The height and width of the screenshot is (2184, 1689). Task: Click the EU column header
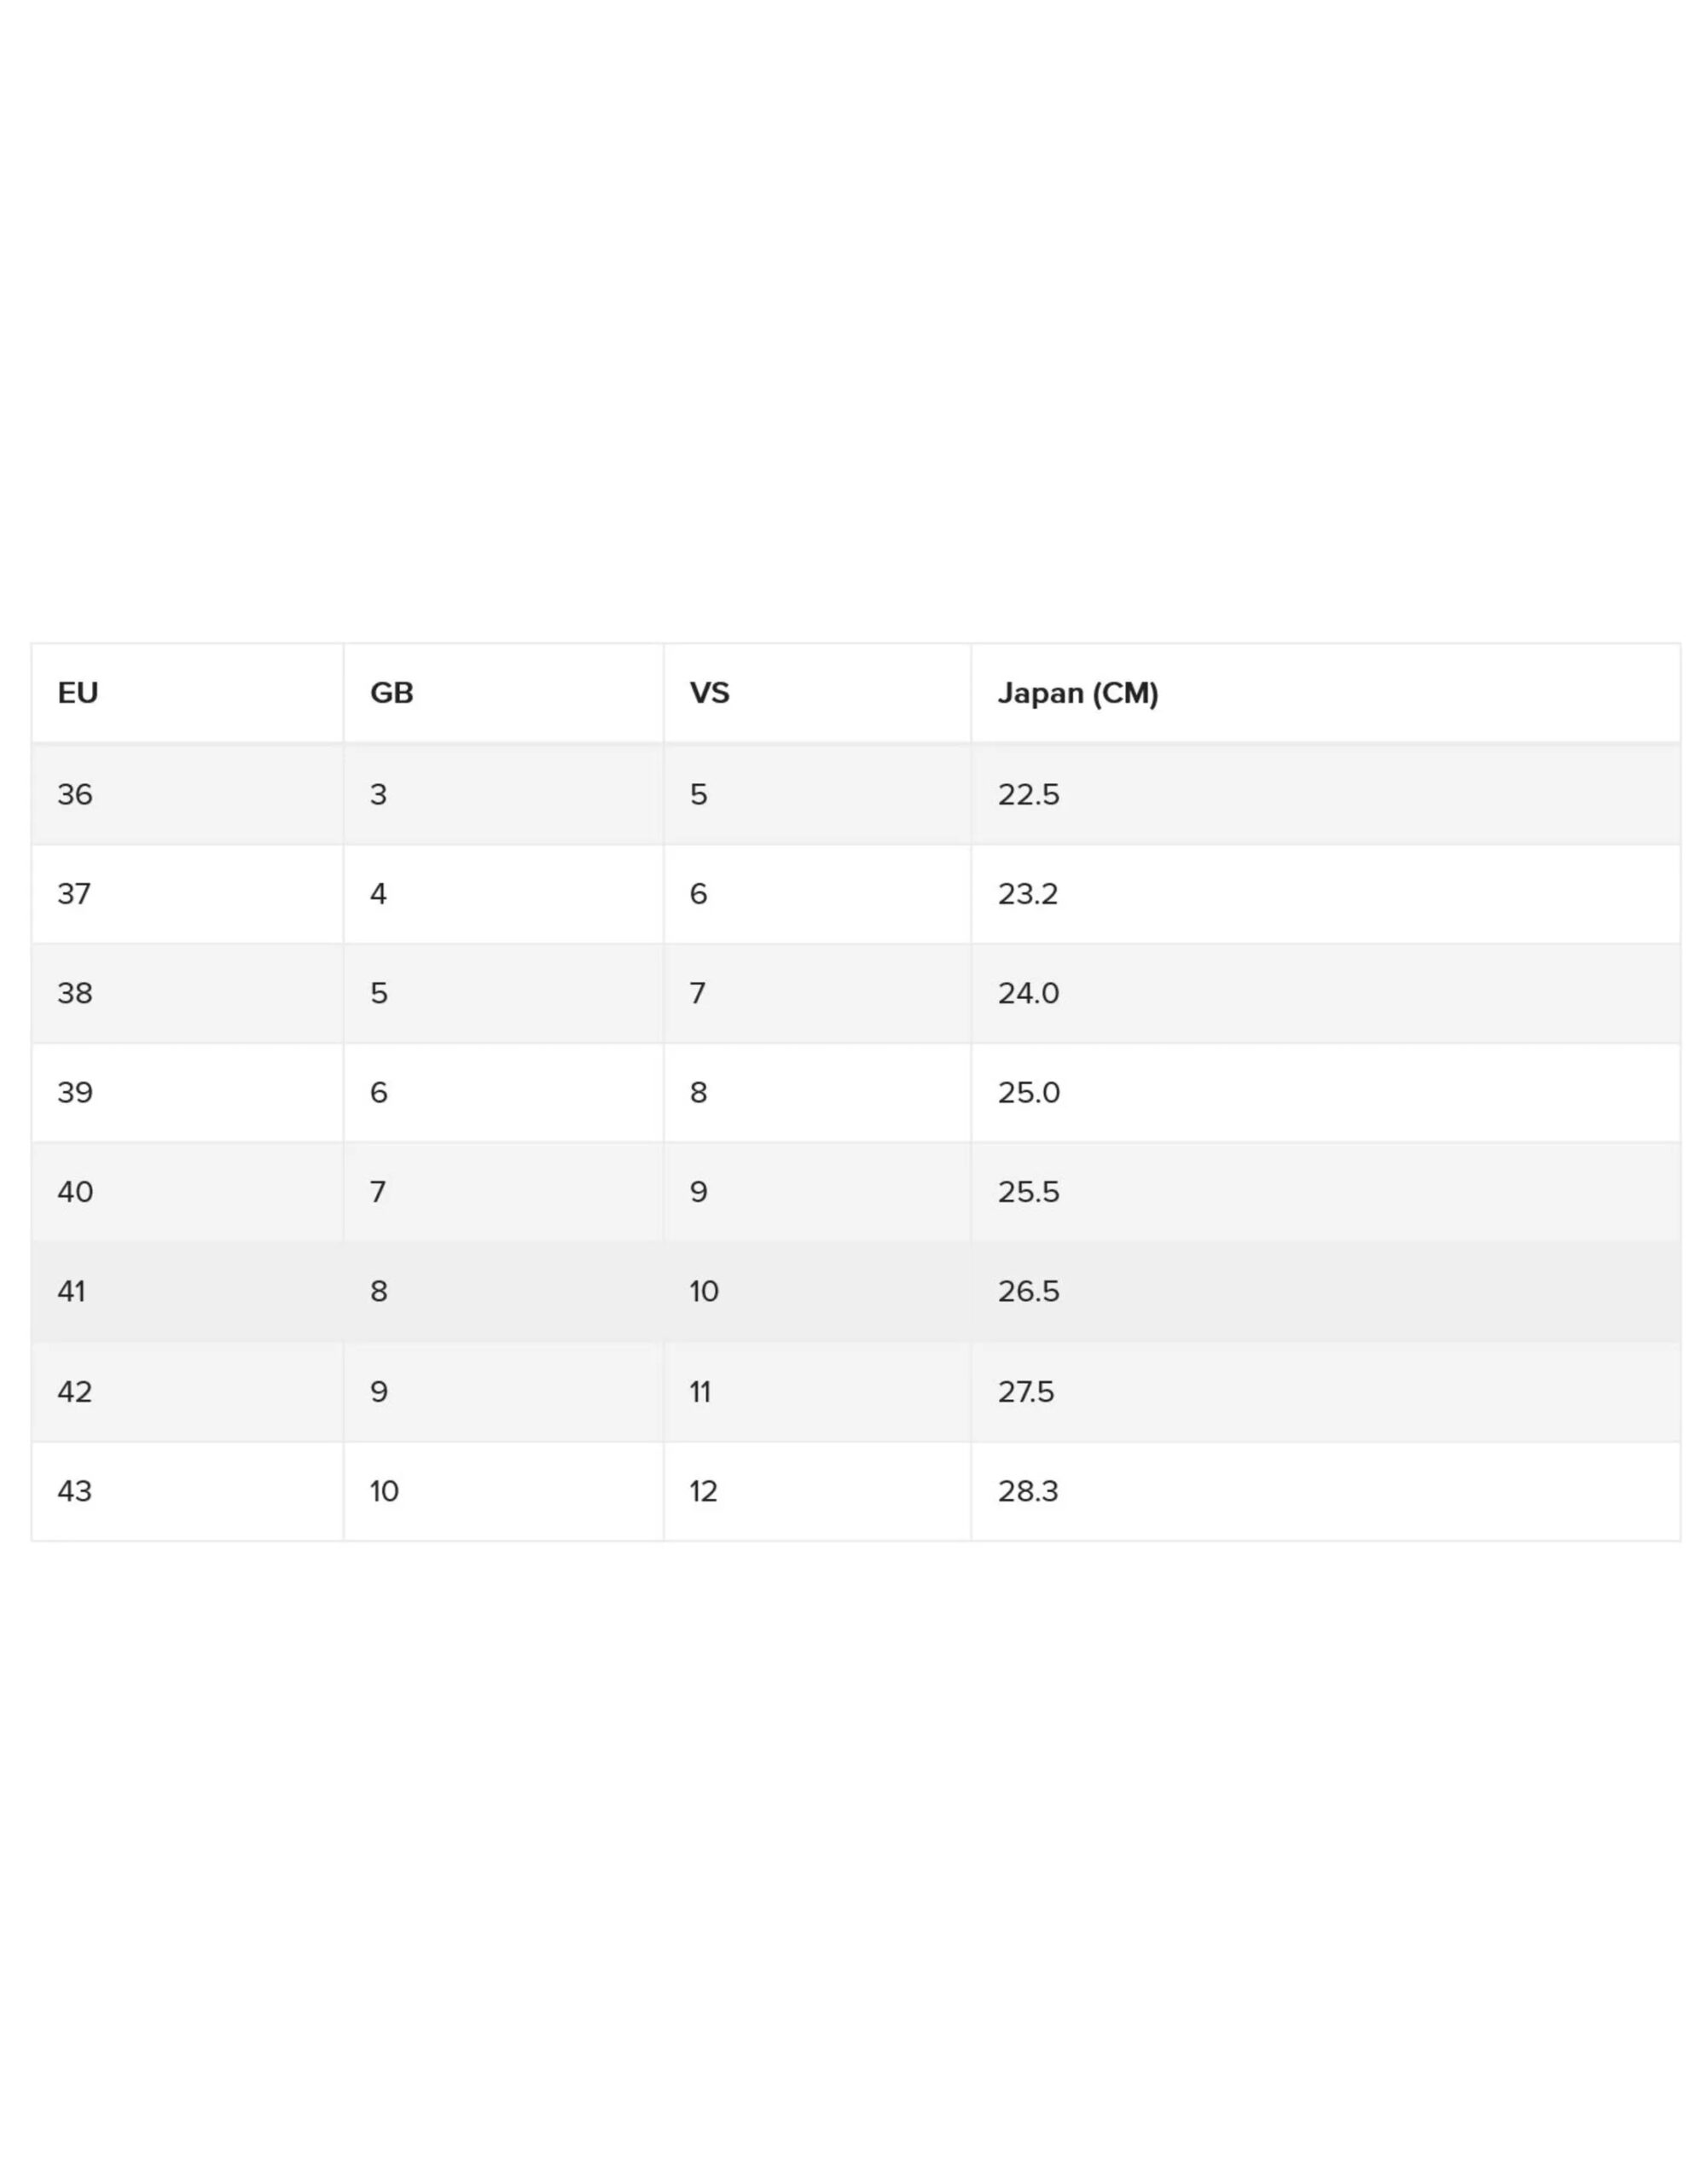[188, 693]
